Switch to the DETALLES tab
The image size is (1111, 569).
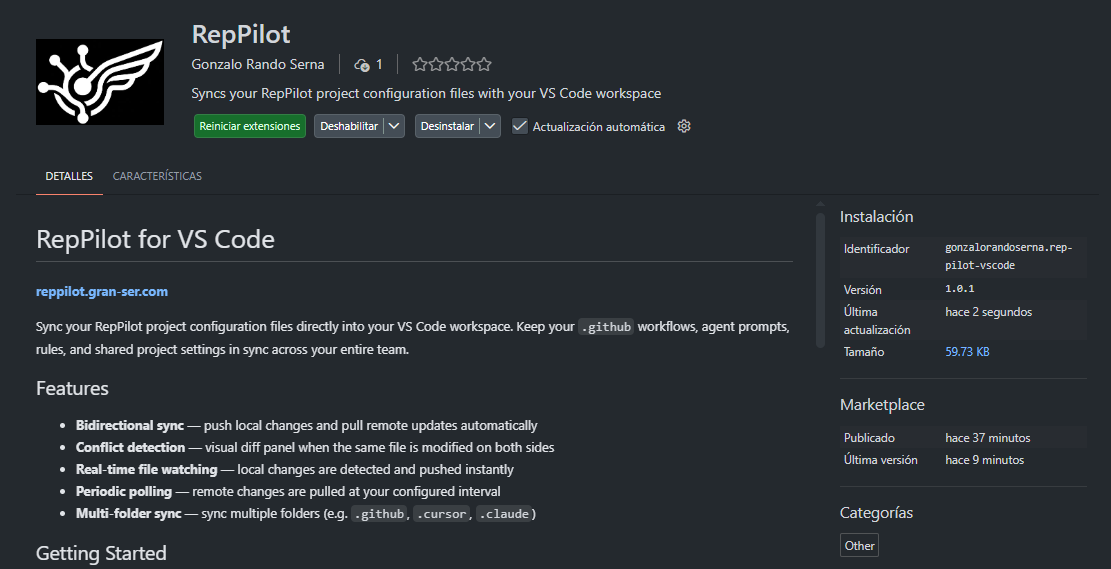(69, 176)
